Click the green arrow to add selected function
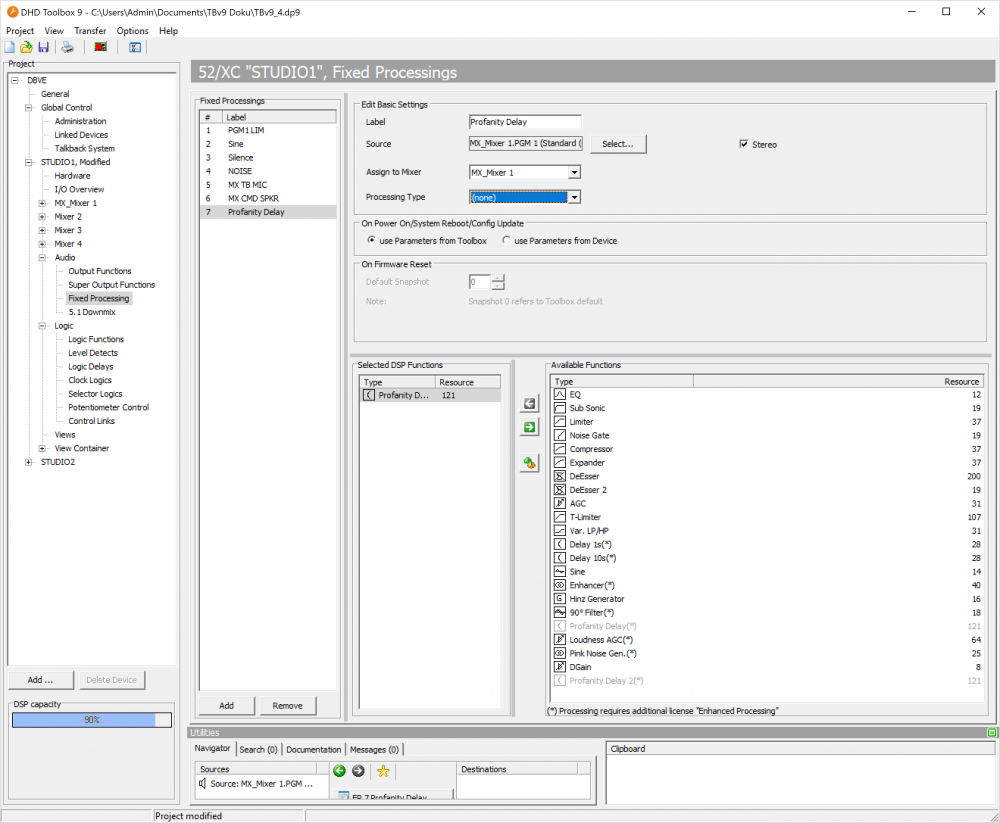This screenshot has height=823, width=1000. click(x=529, y=427)
